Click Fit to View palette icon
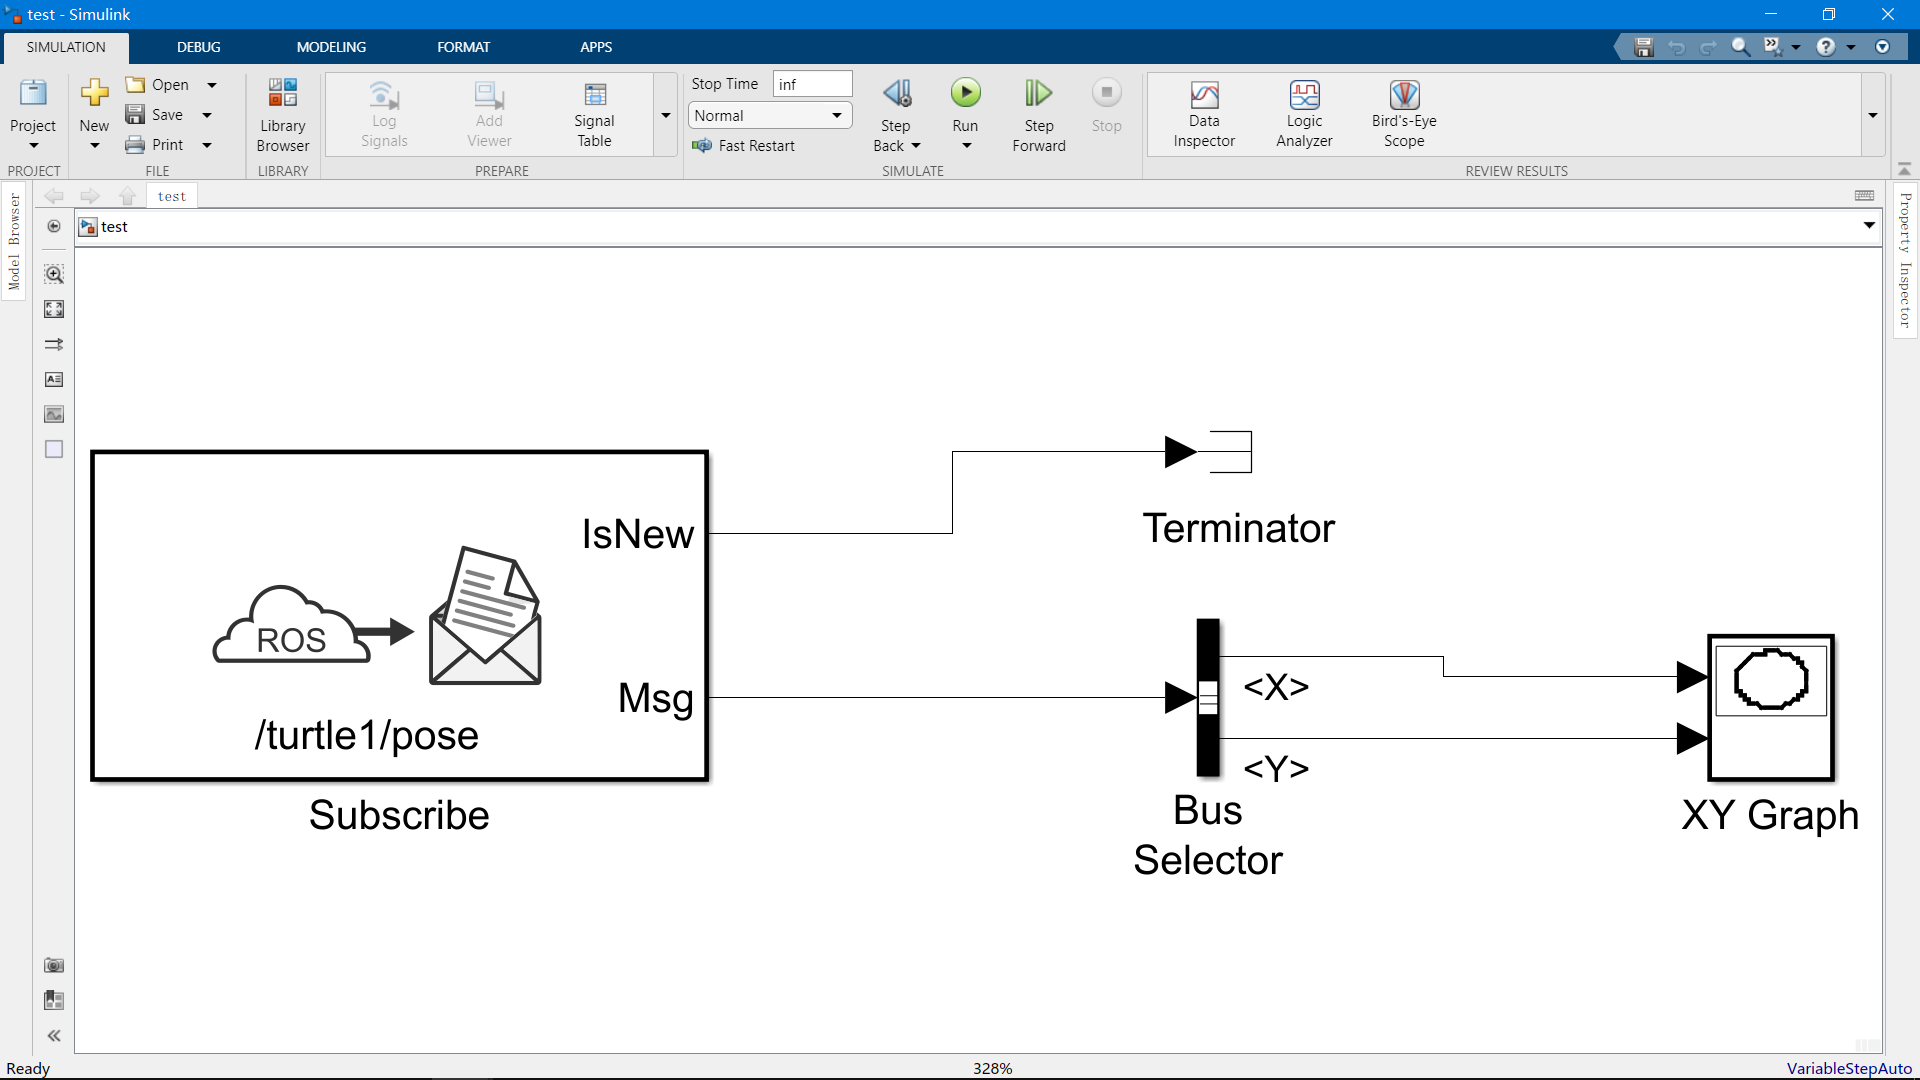1920x1080 pixels. coord(54,309)
